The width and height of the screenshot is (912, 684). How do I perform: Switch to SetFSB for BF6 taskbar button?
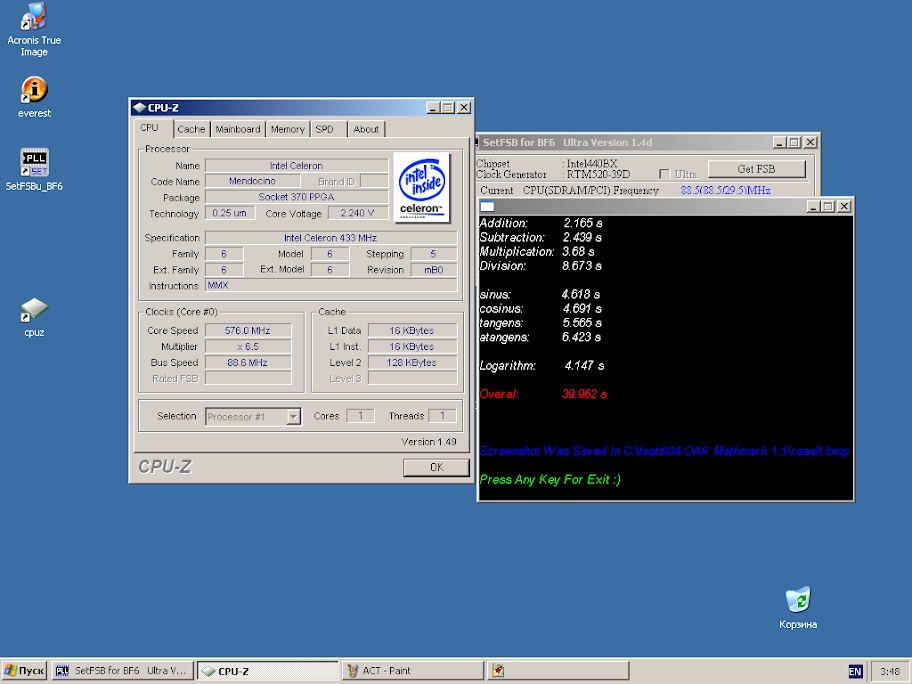click(x=122, y=671)
